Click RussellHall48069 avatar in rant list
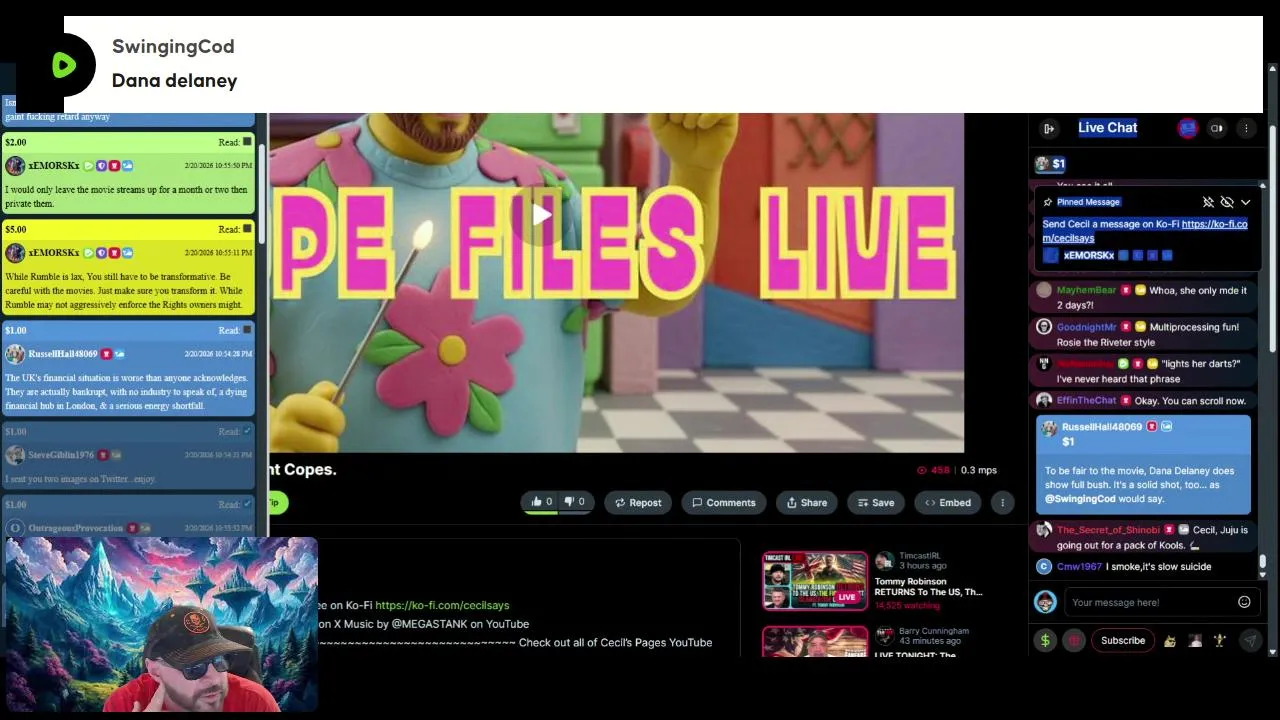This screenshot has width=1280, height=720. 15,354
